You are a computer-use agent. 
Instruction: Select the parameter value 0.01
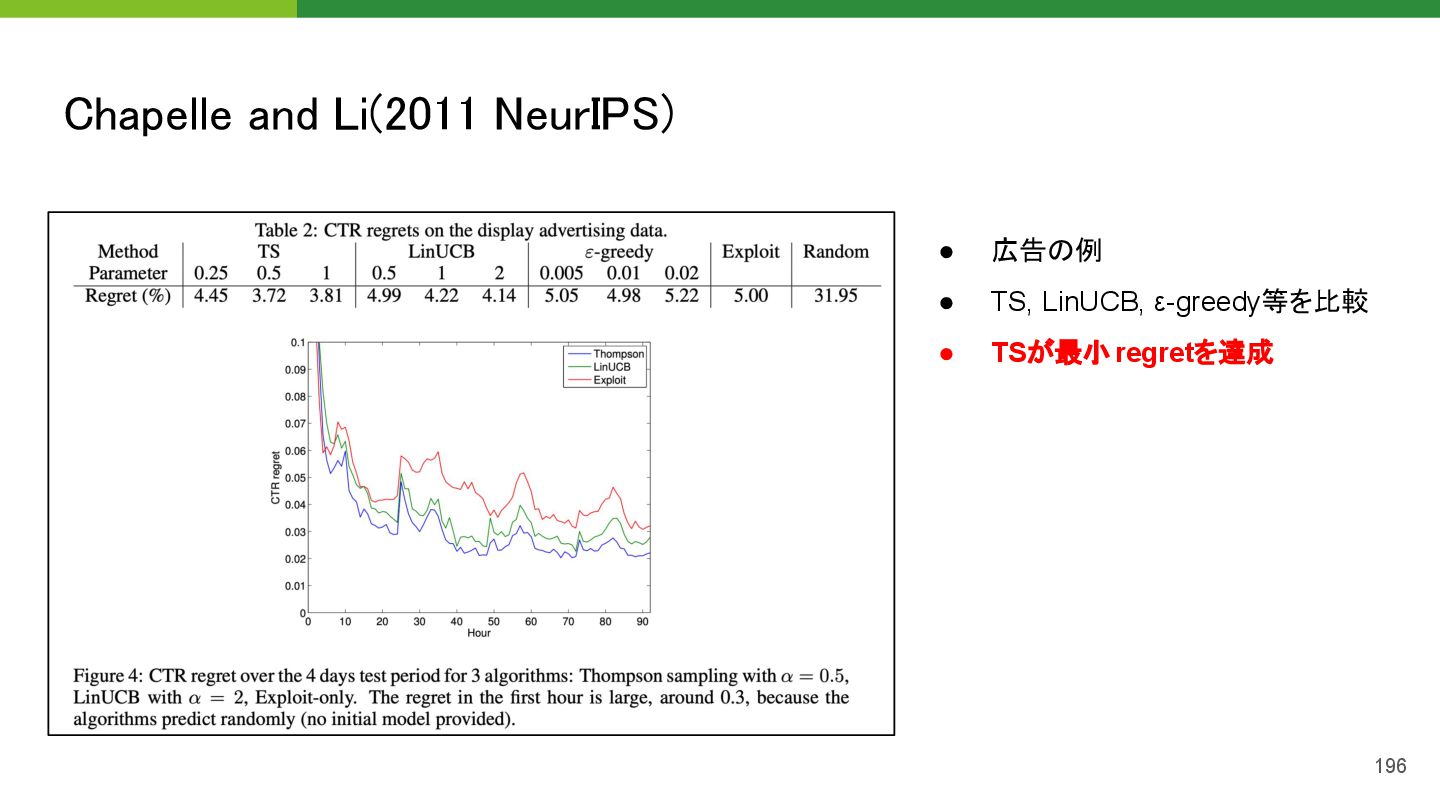tap(623, 273)
